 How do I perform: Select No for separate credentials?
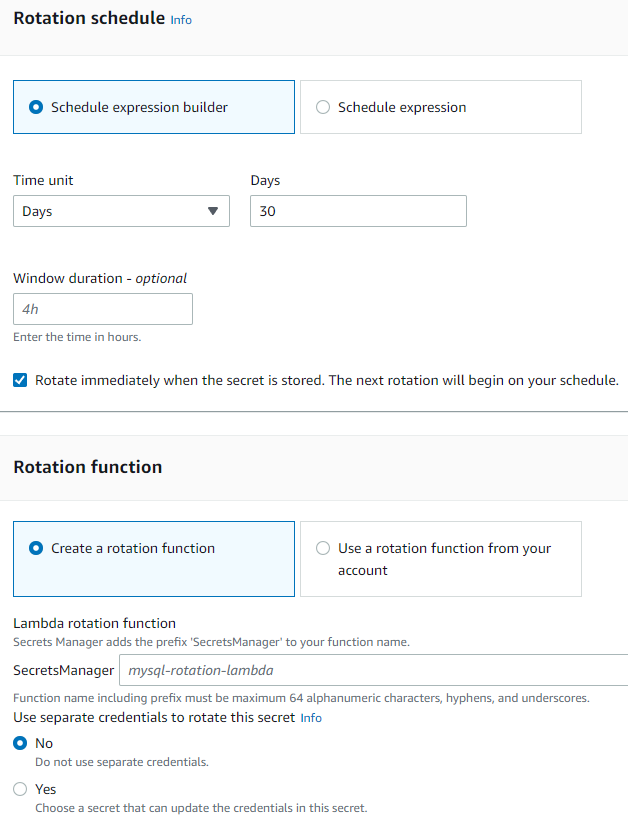[x=20, y=743]
